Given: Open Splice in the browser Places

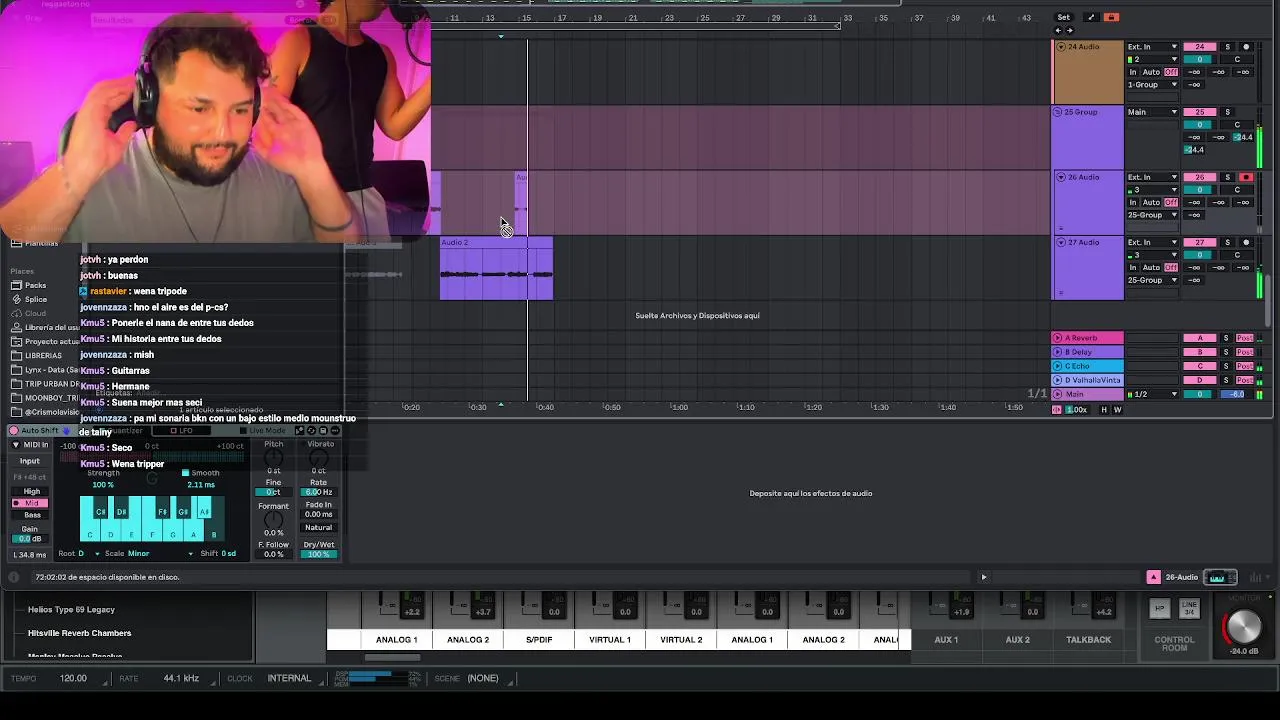Looking at the screenshot, I should pos(36,299).
